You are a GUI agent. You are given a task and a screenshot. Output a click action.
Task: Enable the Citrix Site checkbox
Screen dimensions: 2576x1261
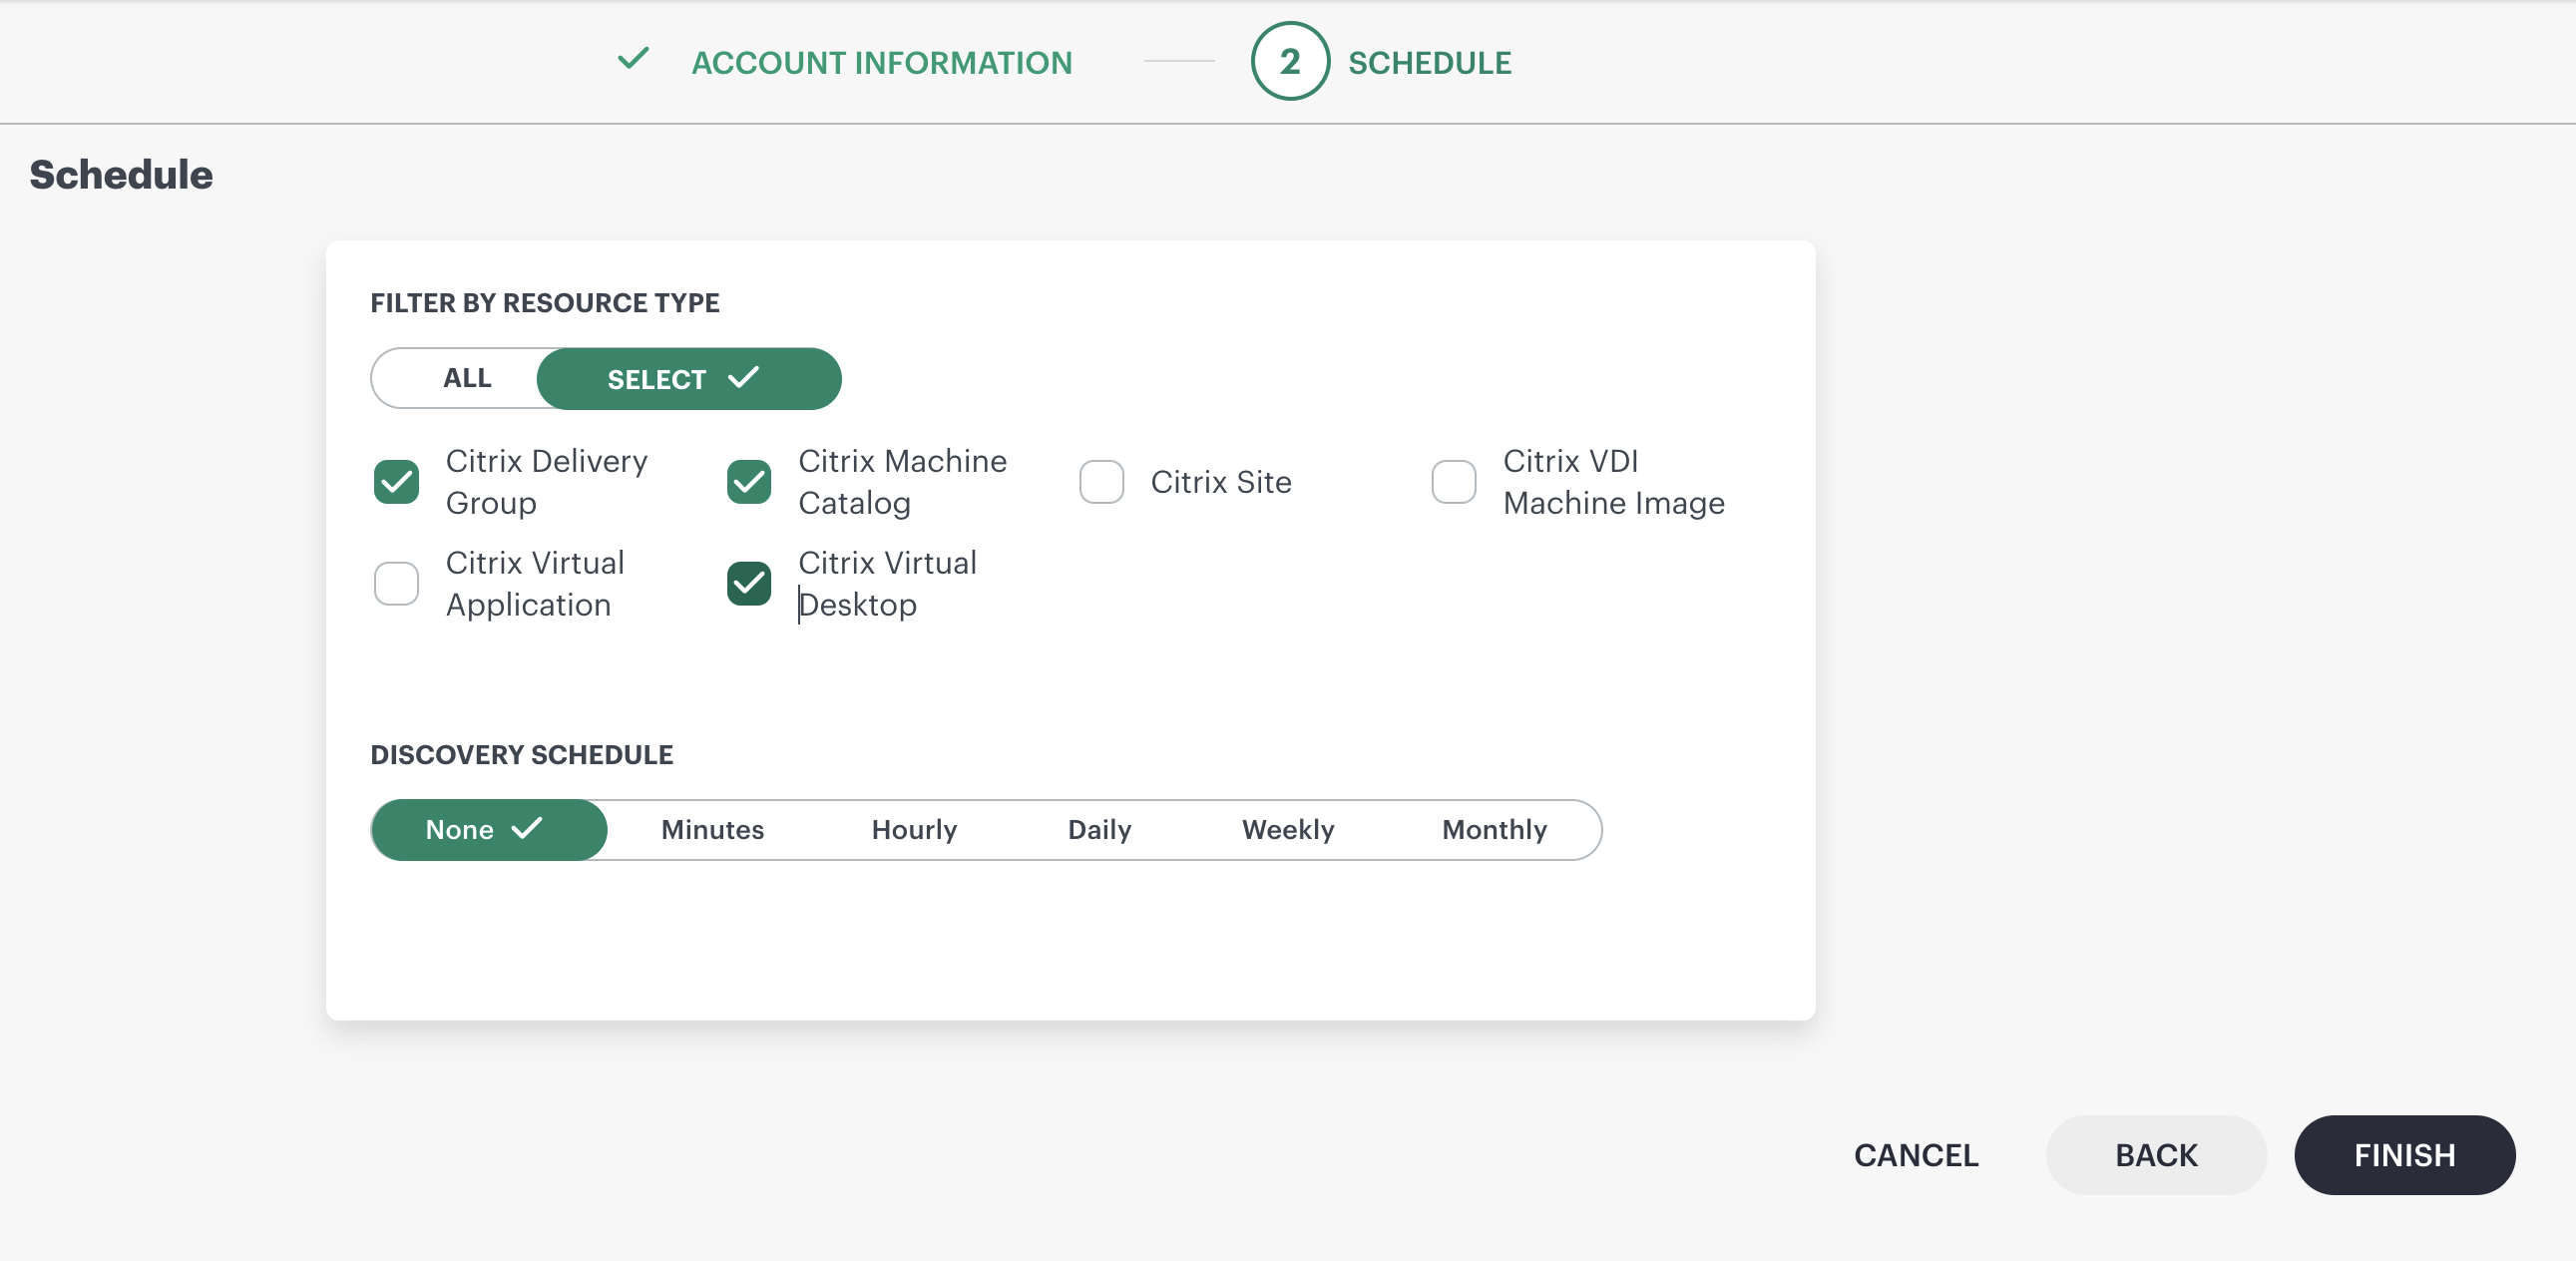(x=1101, y=482)
